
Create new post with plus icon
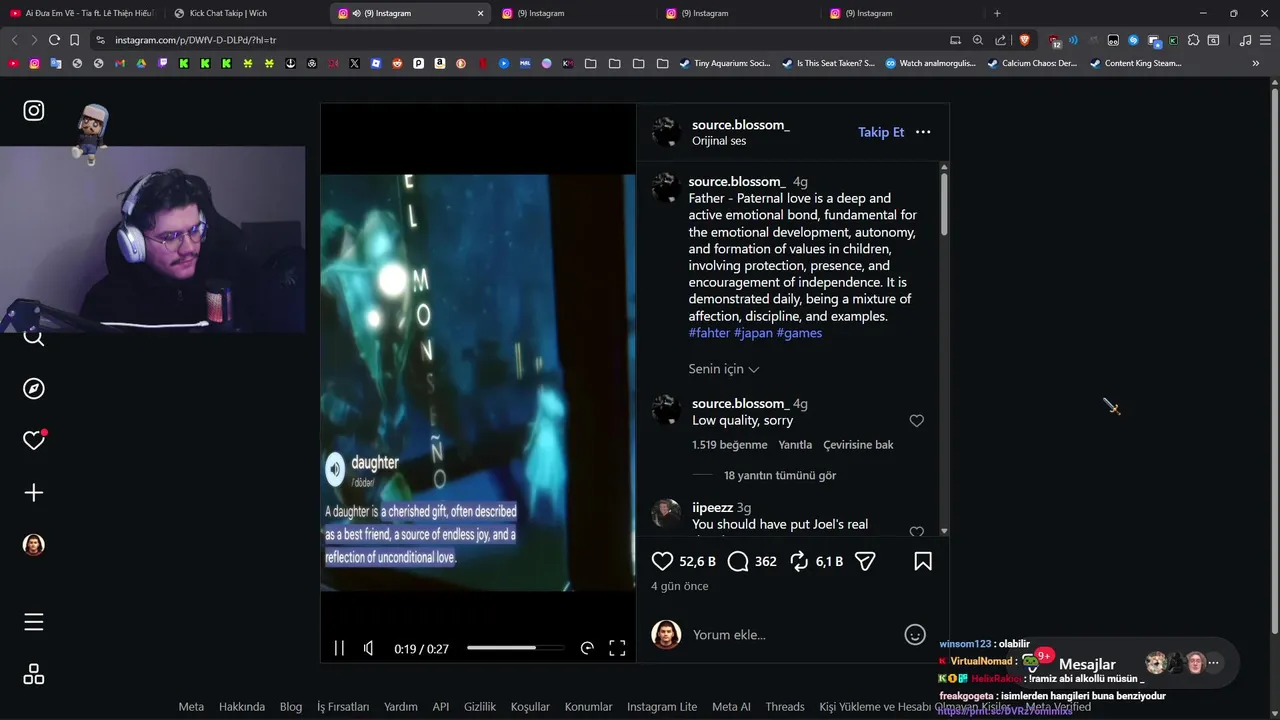click(x=34, y=493)
